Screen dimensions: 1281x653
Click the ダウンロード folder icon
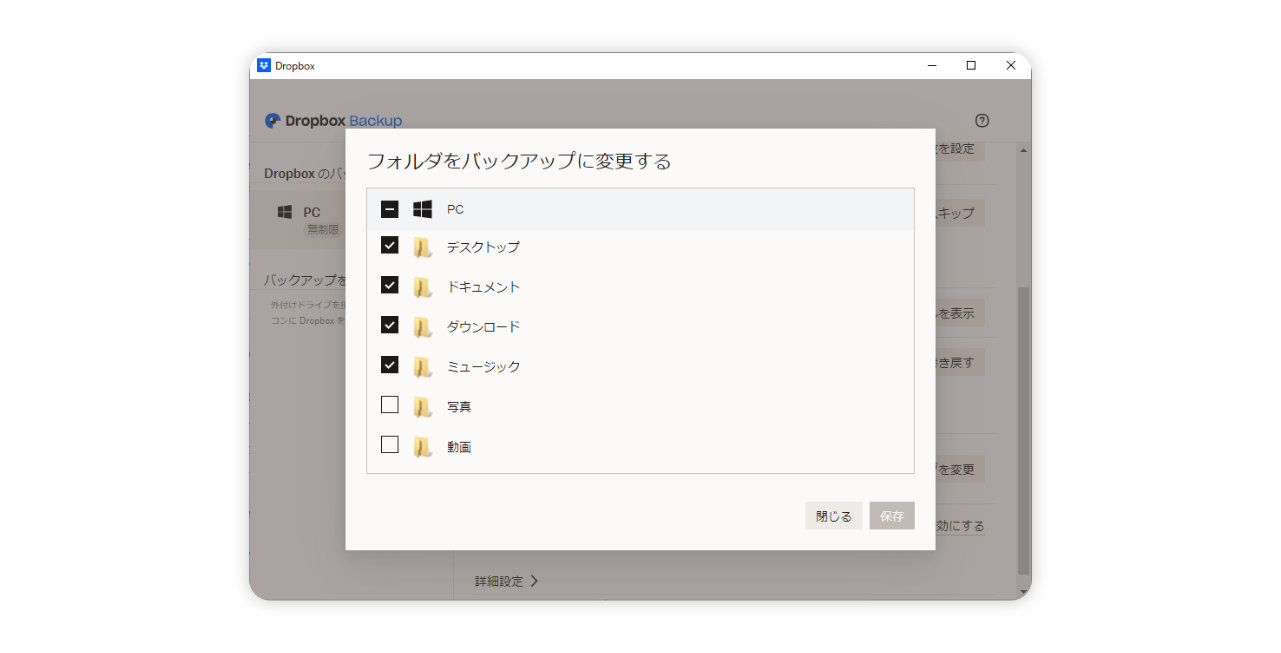pos(423,327)
